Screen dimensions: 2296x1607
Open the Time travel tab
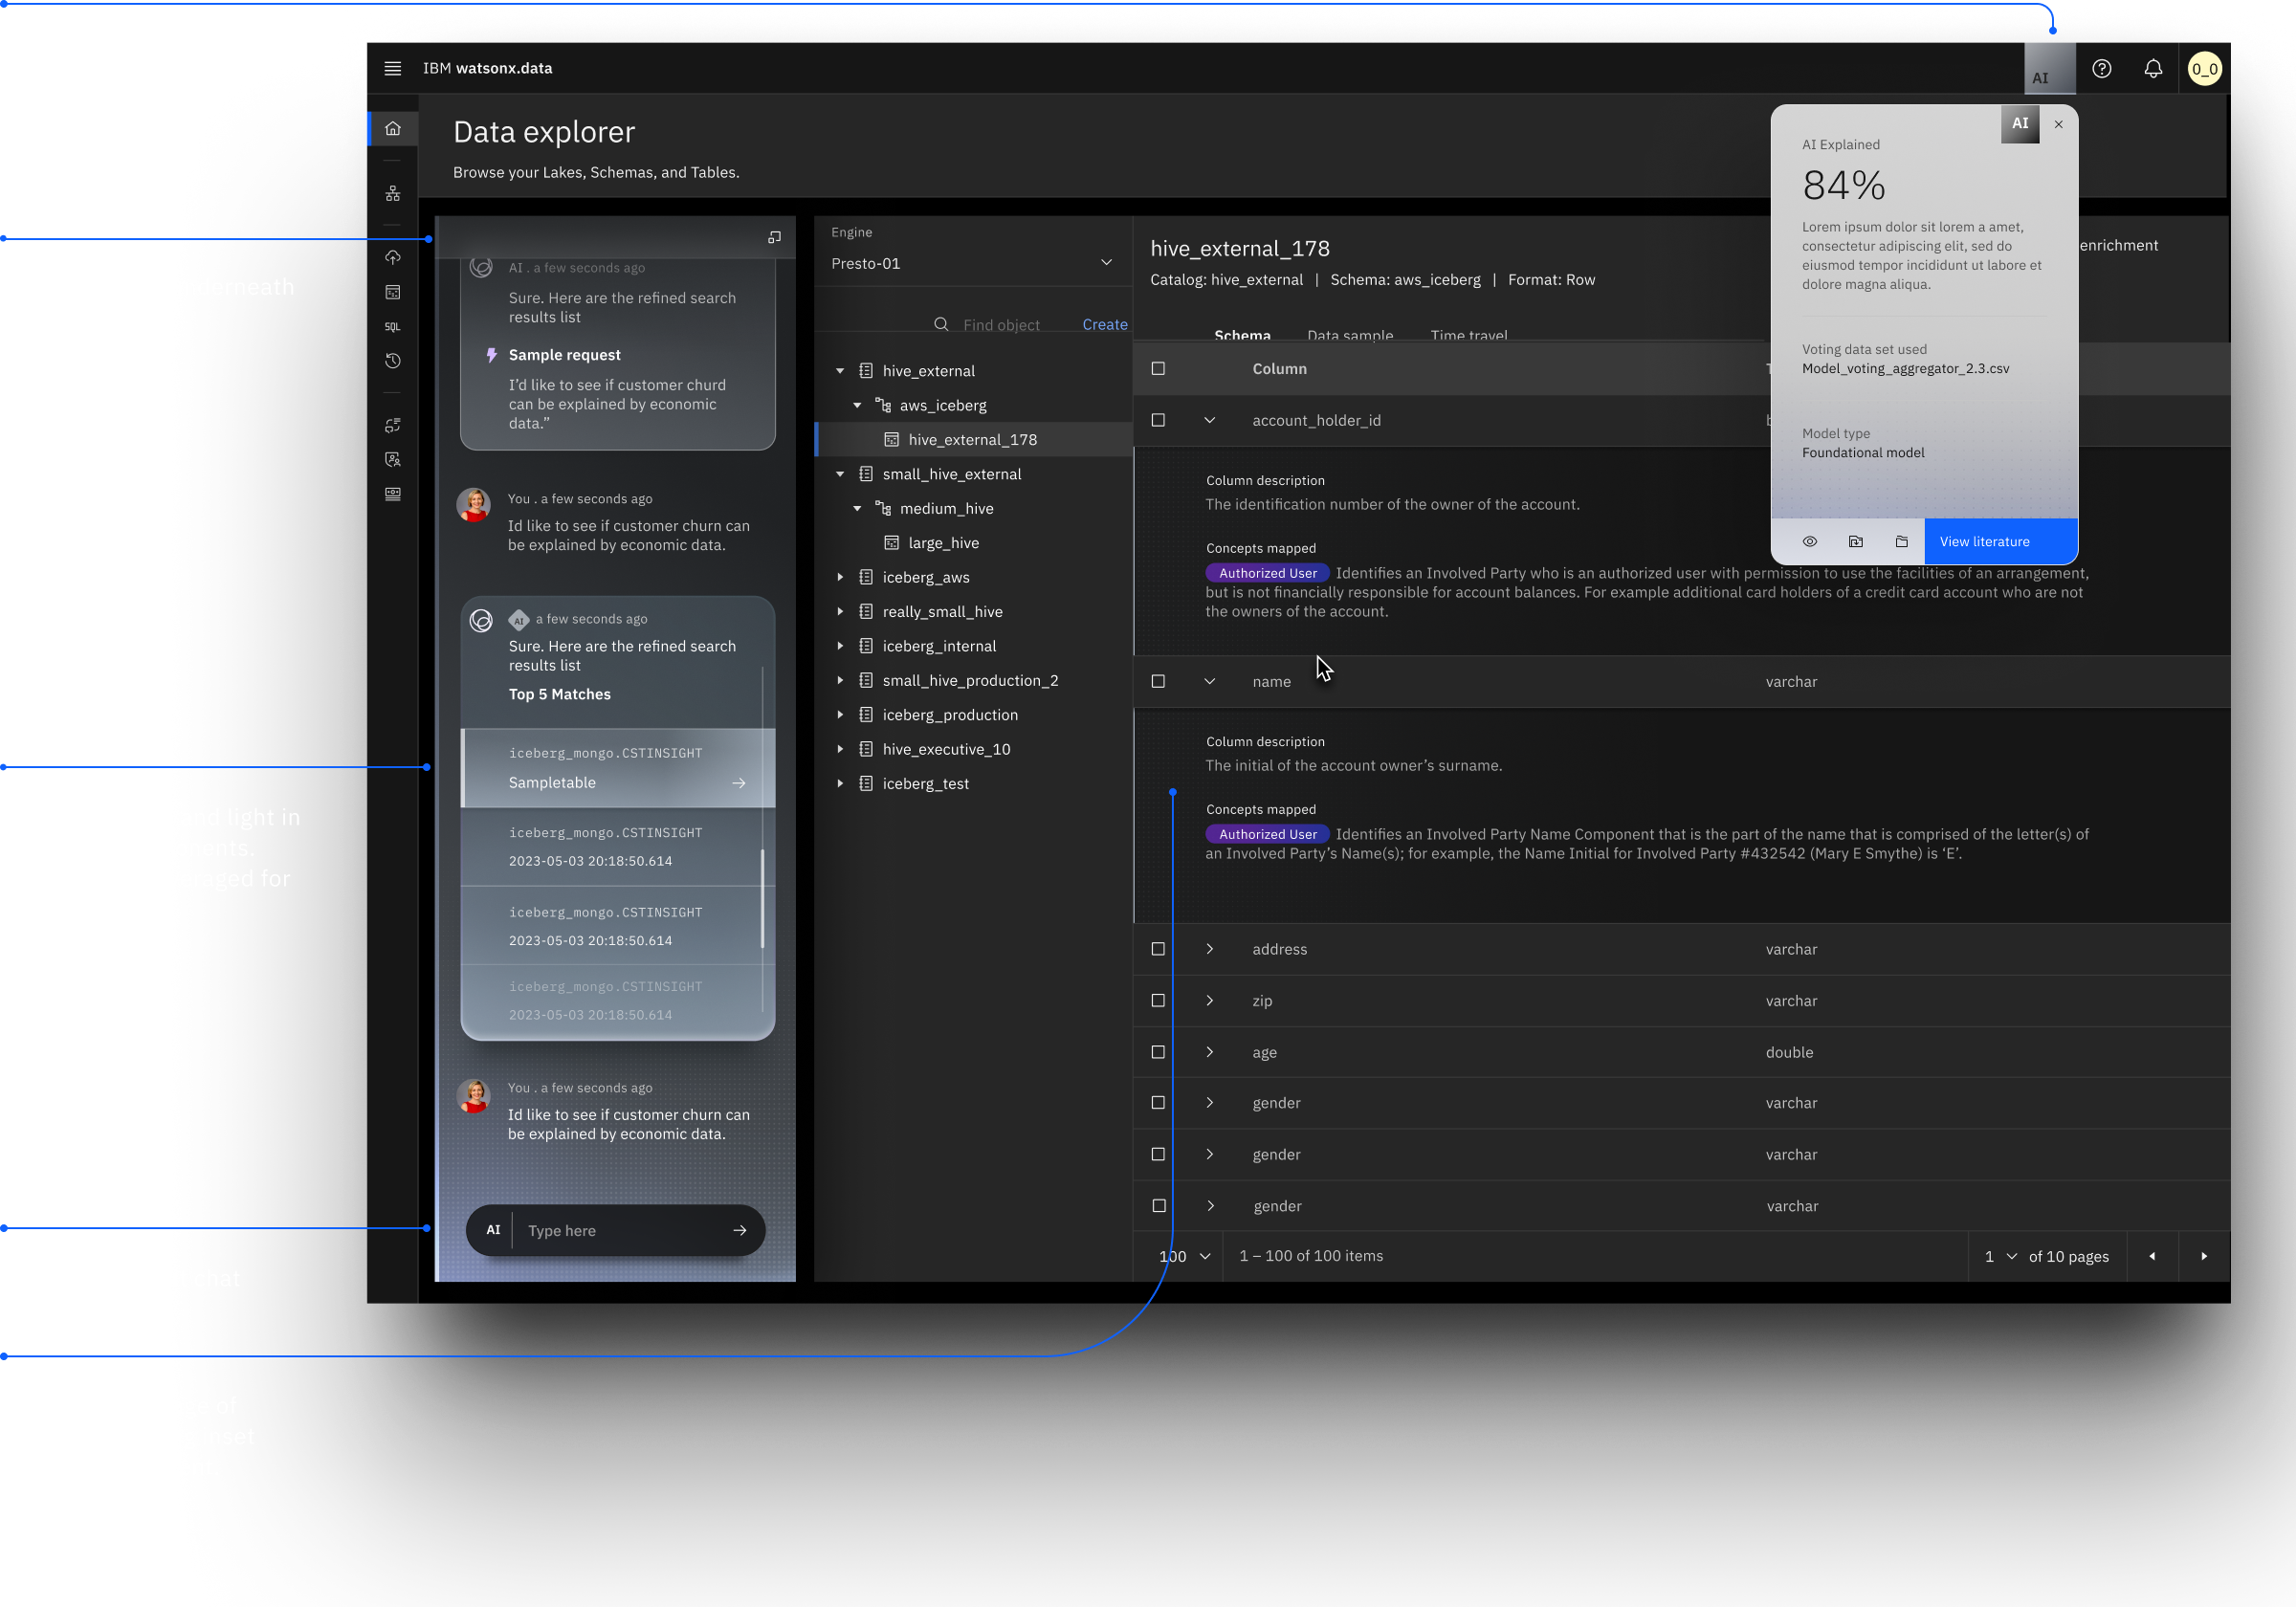pyautogui.click(x=1468, y=335)
